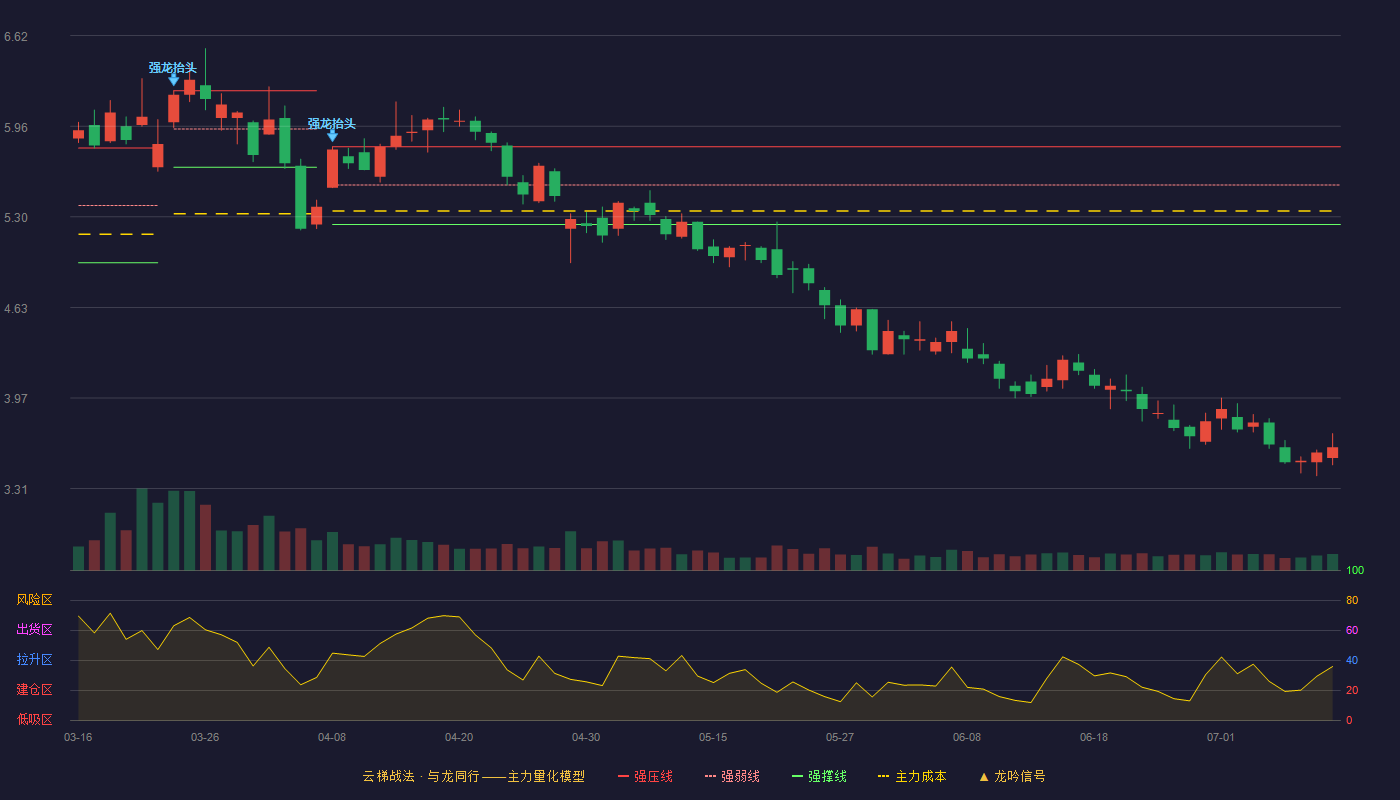Click the 20 indicator scale label
Viewport: 1400px width, 800px height.
[x=1352, y=690]
